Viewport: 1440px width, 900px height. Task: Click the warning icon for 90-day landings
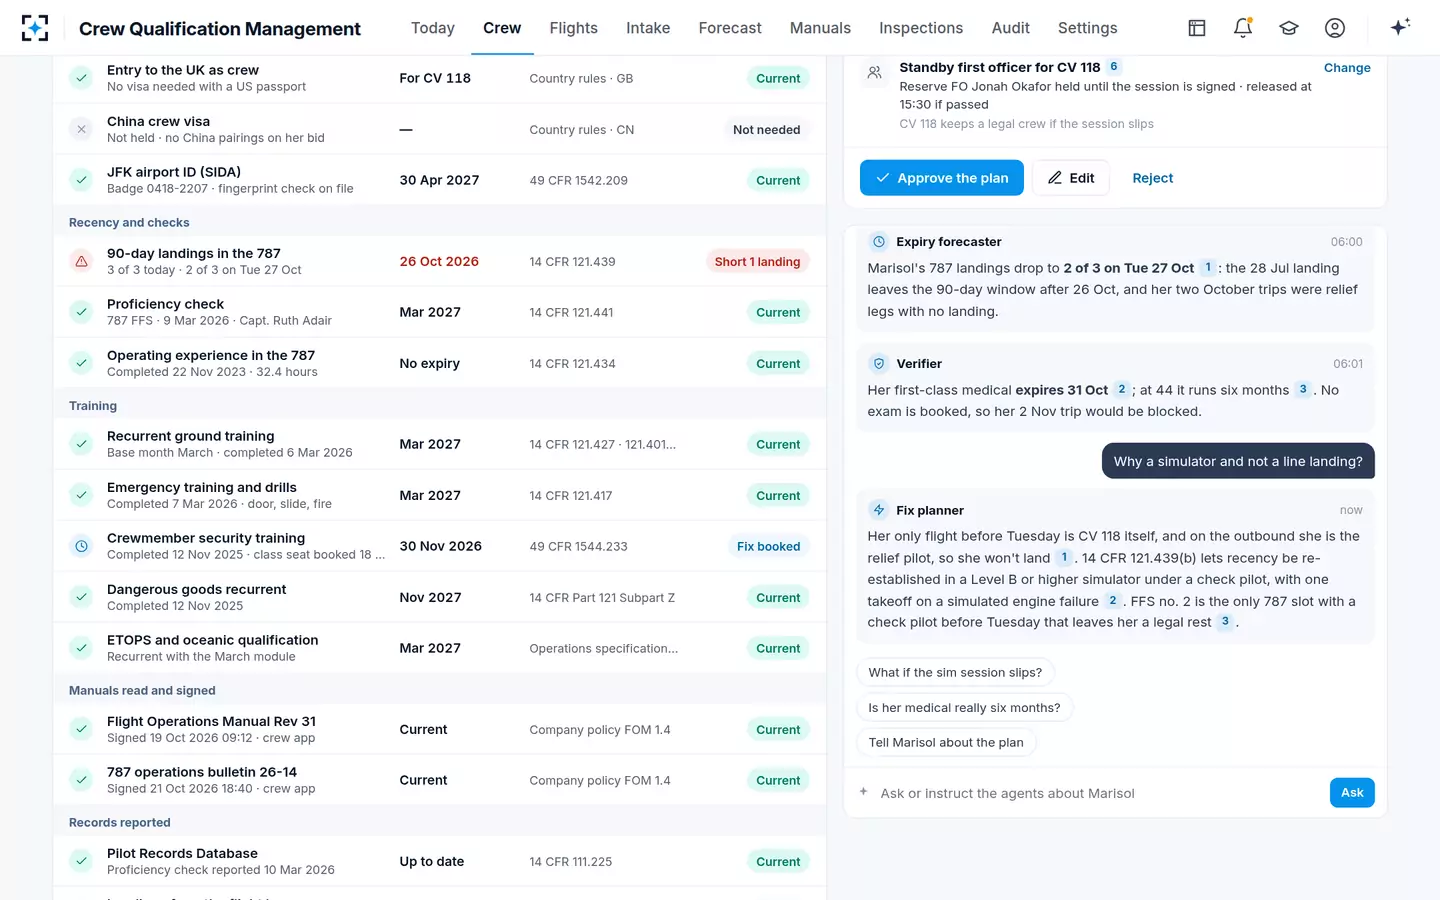82,261
